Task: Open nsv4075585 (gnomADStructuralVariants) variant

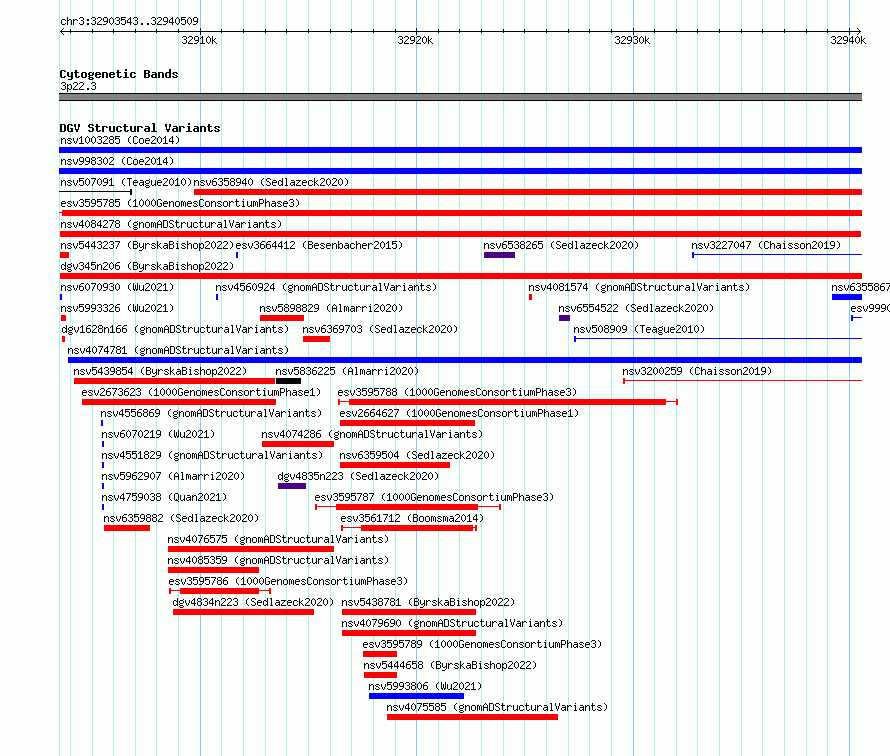Action: coord(497,707)
